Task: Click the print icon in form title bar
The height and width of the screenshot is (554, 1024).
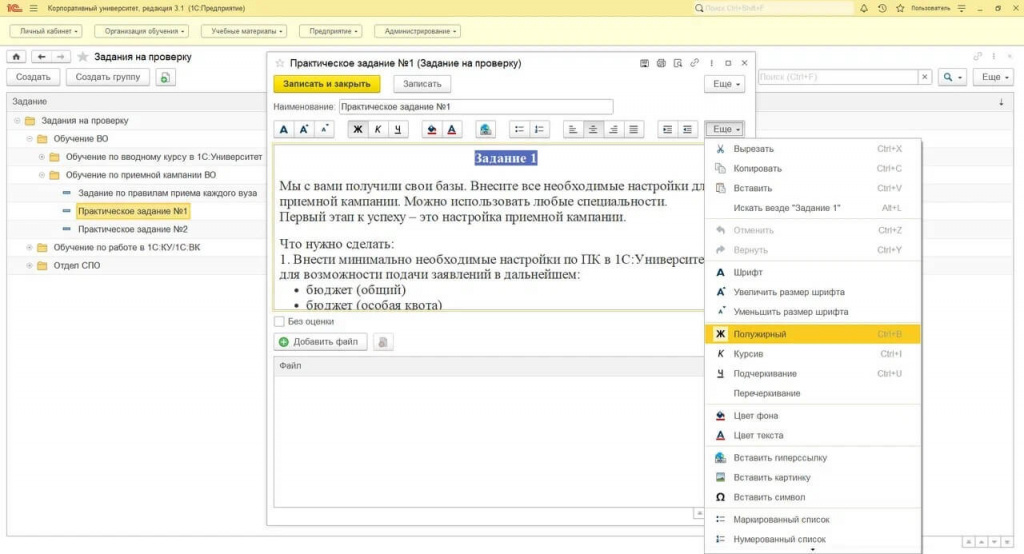Action: click(661, 63)
